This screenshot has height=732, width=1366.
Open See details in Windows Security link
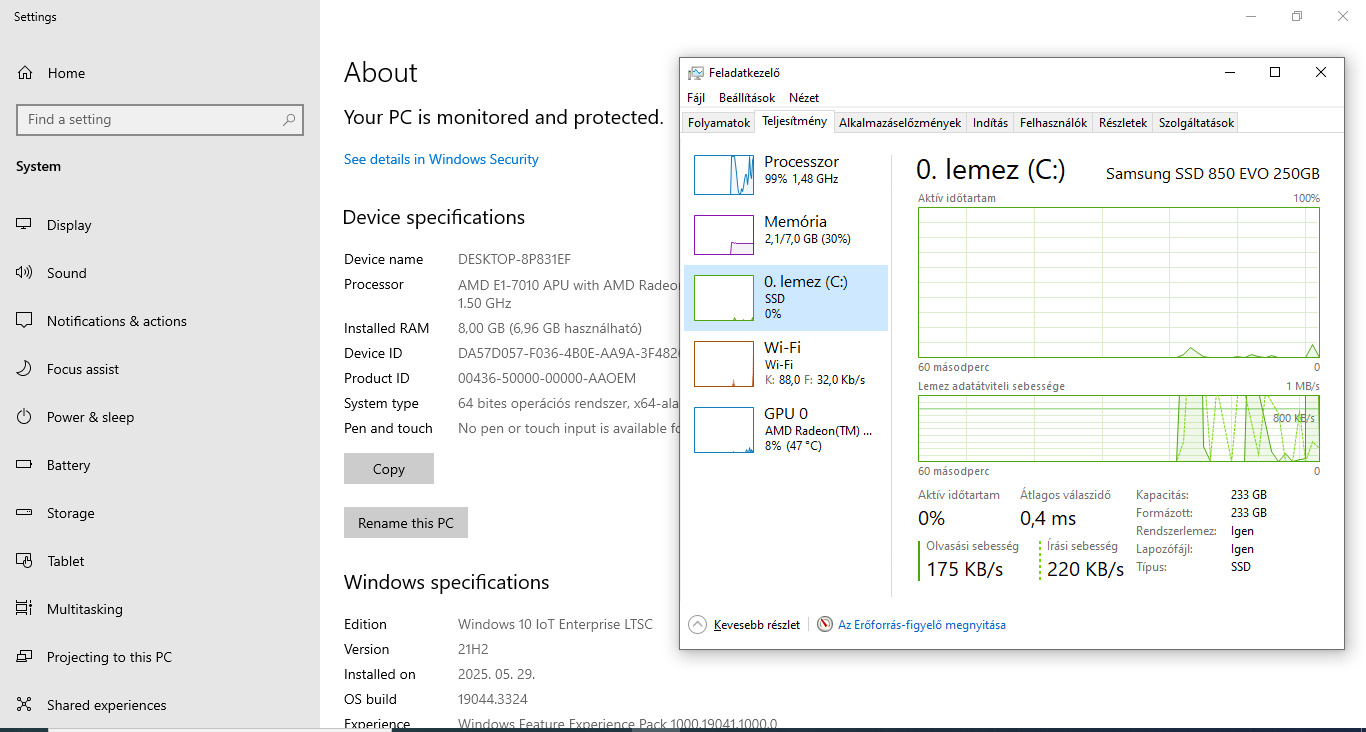pyautogui.click(x=441, y=159)
